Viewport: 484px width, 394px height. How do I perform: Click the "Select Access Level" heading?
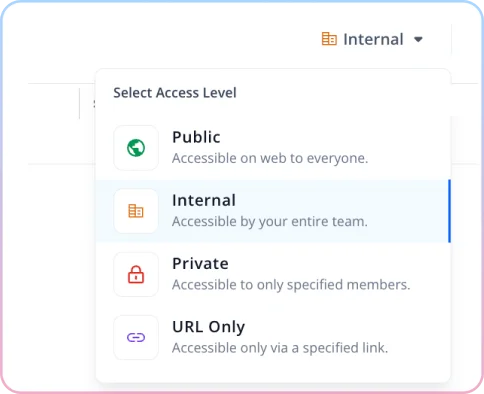175,93
